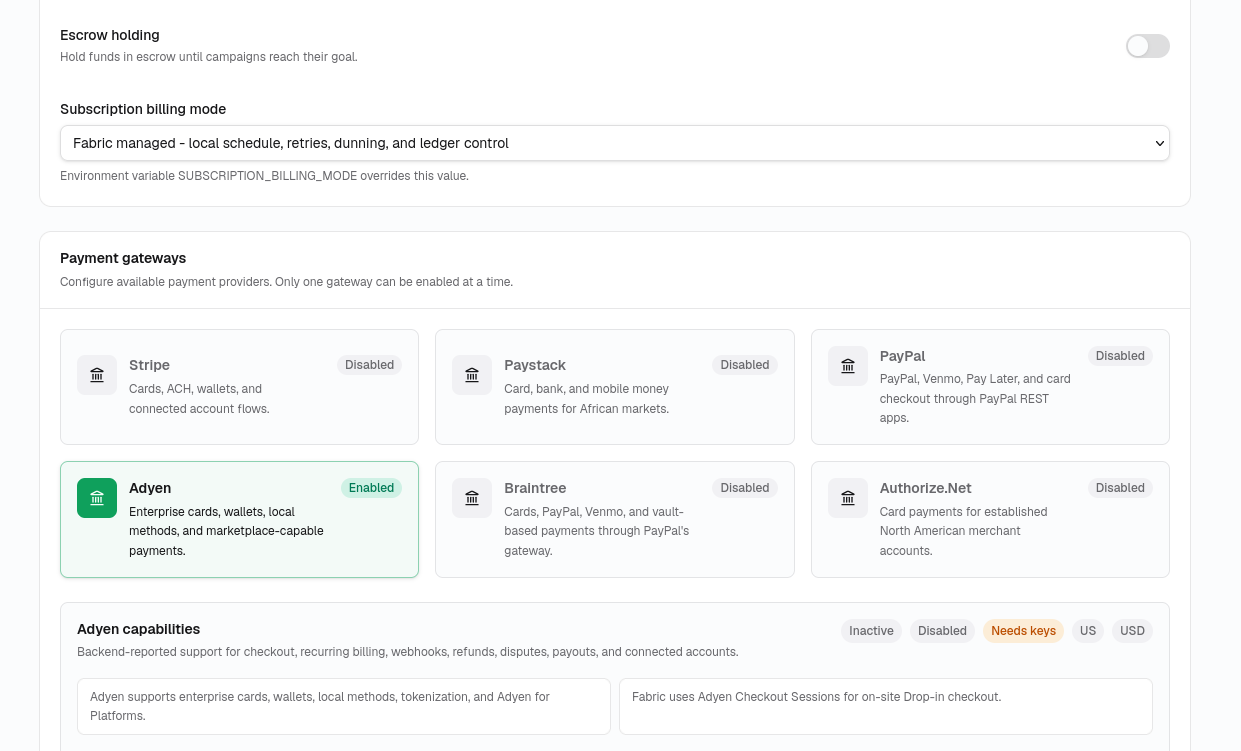The height and width of the screenshot is (751, 1241).
Task: Click the Adyen enterprise cards description
Action: pyautogui.click(x=226, y=531)
